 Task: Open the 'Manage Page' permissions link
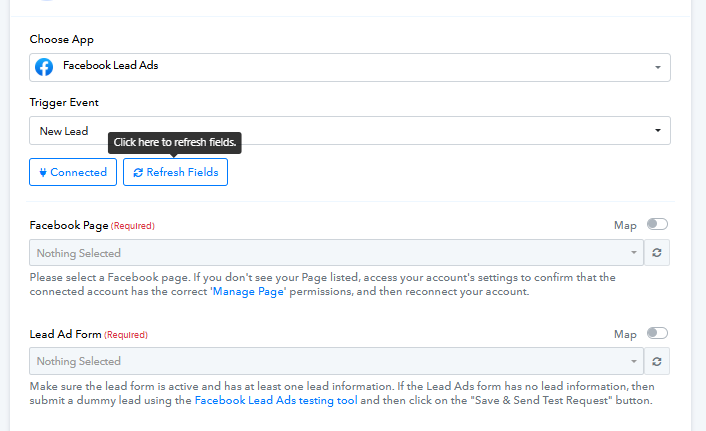pos(248,291)
